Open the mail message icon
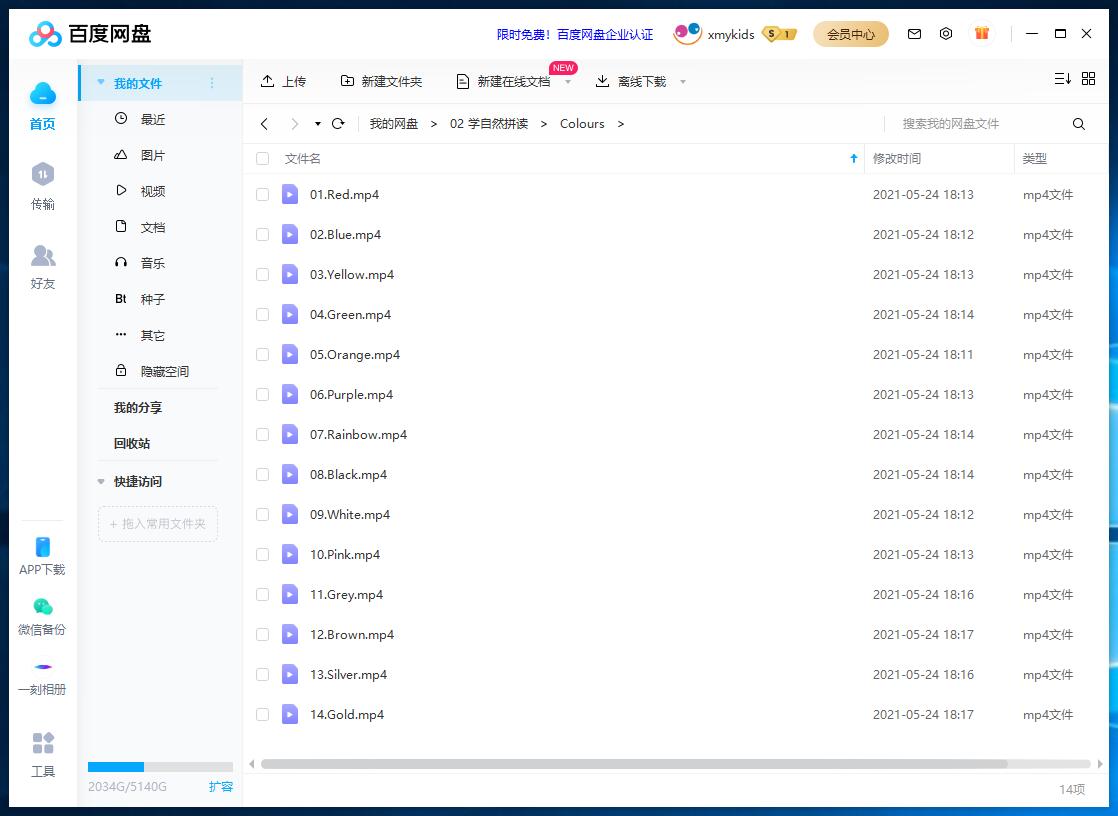 pyautogui.click(x=914, y=34)
